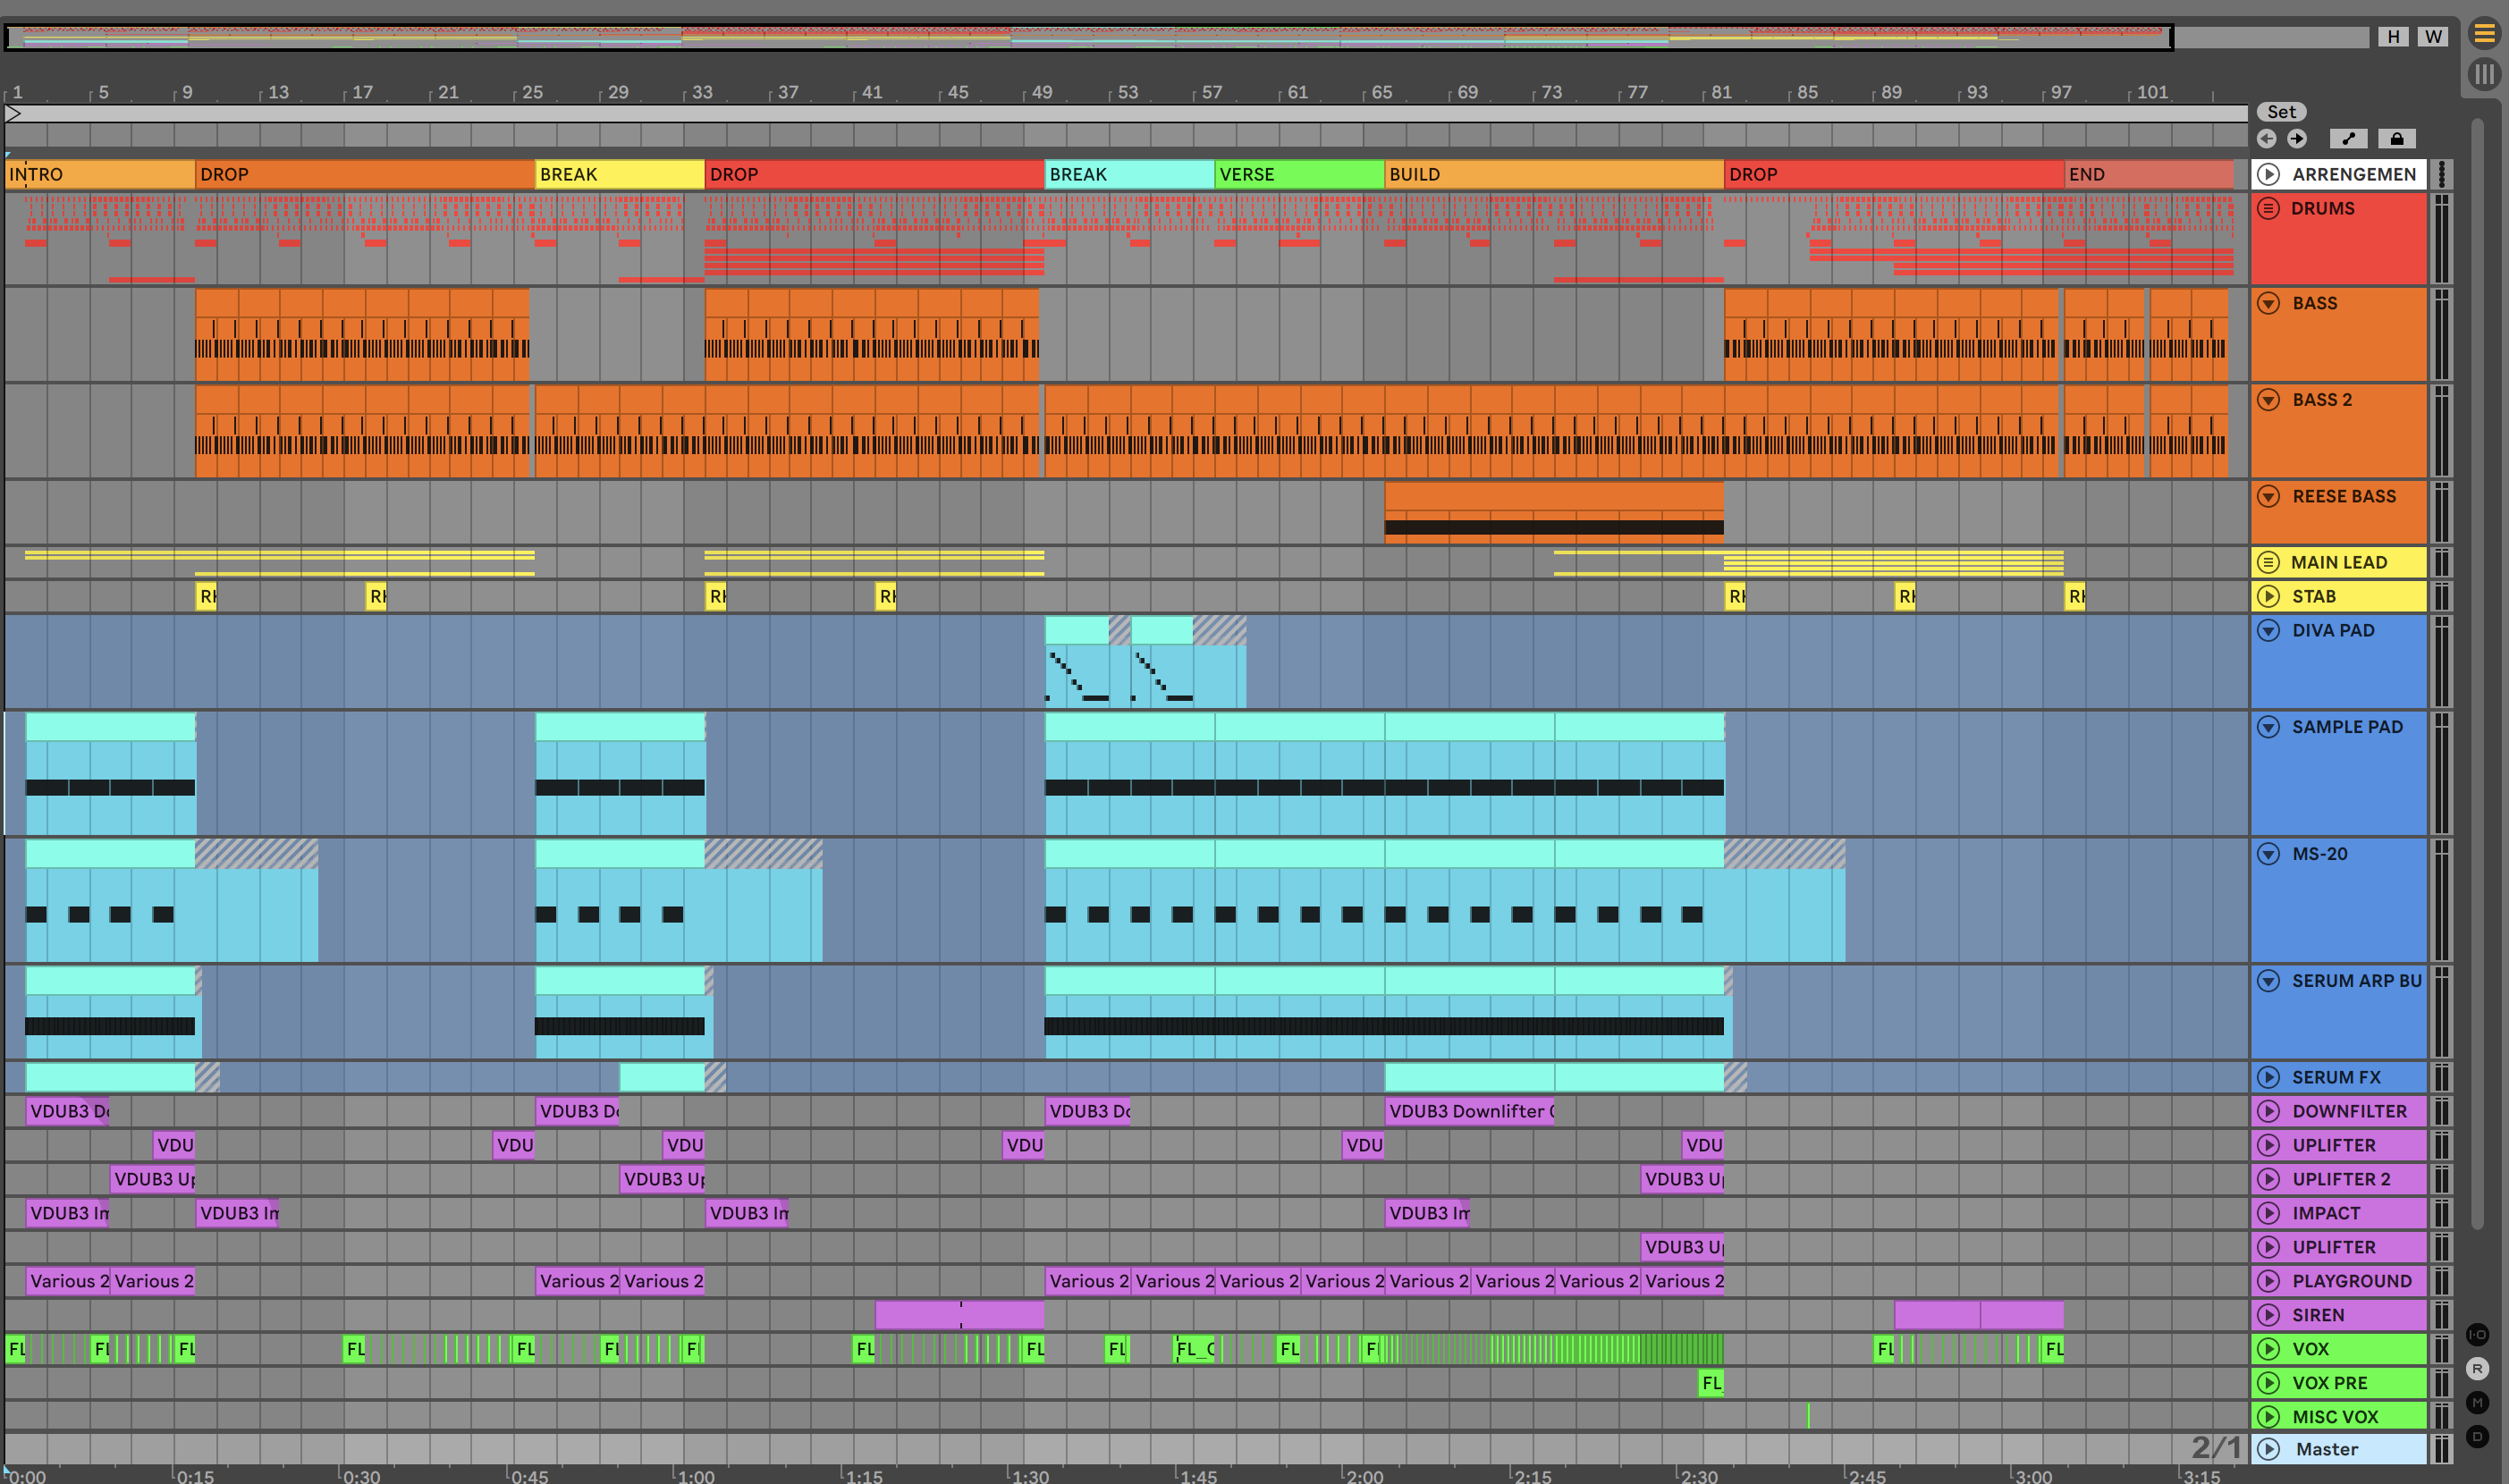Unfold the DRUMS group track
This screenshot has height=1484, width=2509.
pos(2269,209)
